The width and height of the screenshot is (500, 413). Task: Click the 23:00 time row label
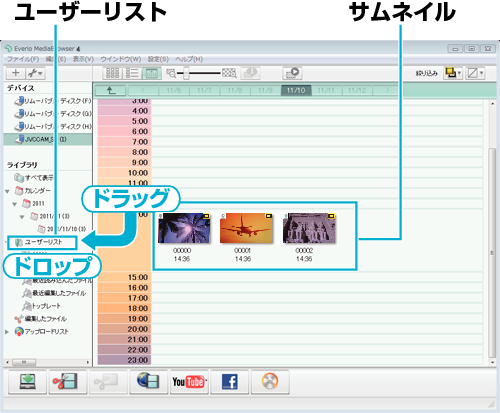coord(125,360)
